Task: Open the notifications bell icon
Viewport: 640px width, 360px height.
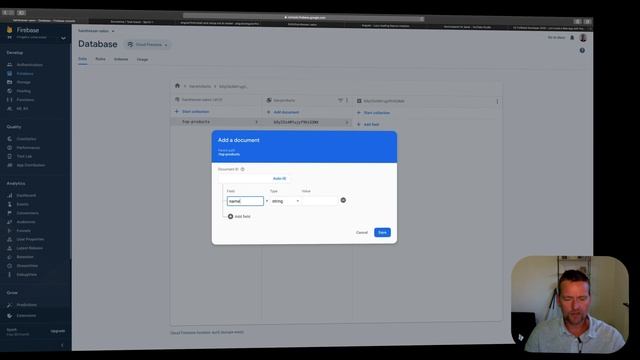Action: click(x=572, y=38)
